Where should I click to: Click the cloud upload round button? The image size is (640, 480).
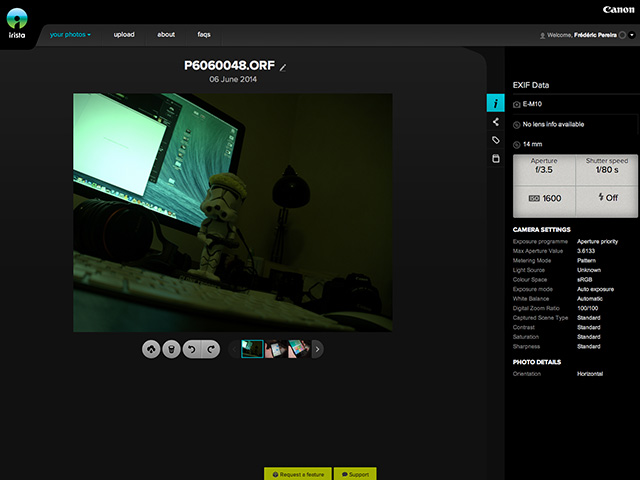pyautogui.click(x=151, y=349)
